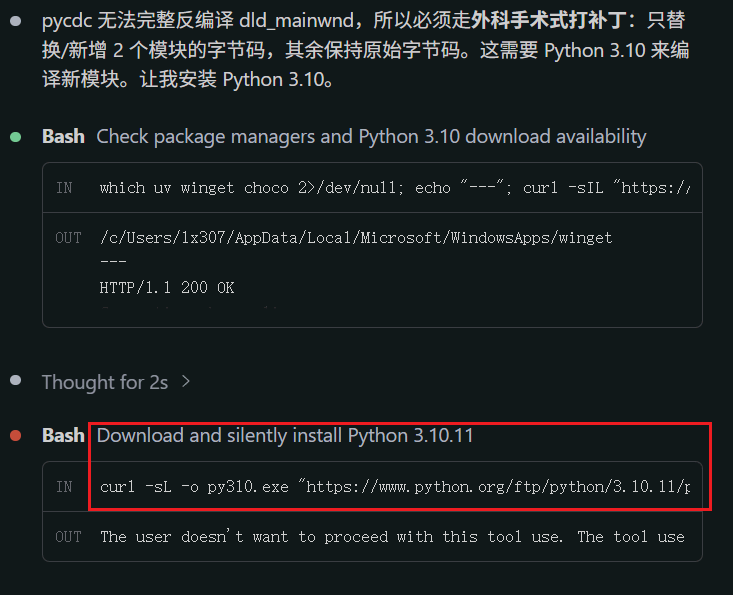
Task: Open the Thought for 2s reasoning text
Action: pos(105,382)
